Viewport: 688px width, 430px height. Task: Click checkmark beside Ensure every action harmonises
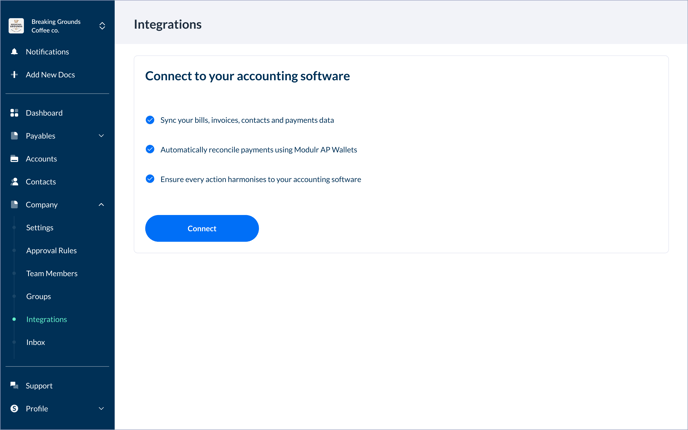pyautogui.click(x=150, y=179)
